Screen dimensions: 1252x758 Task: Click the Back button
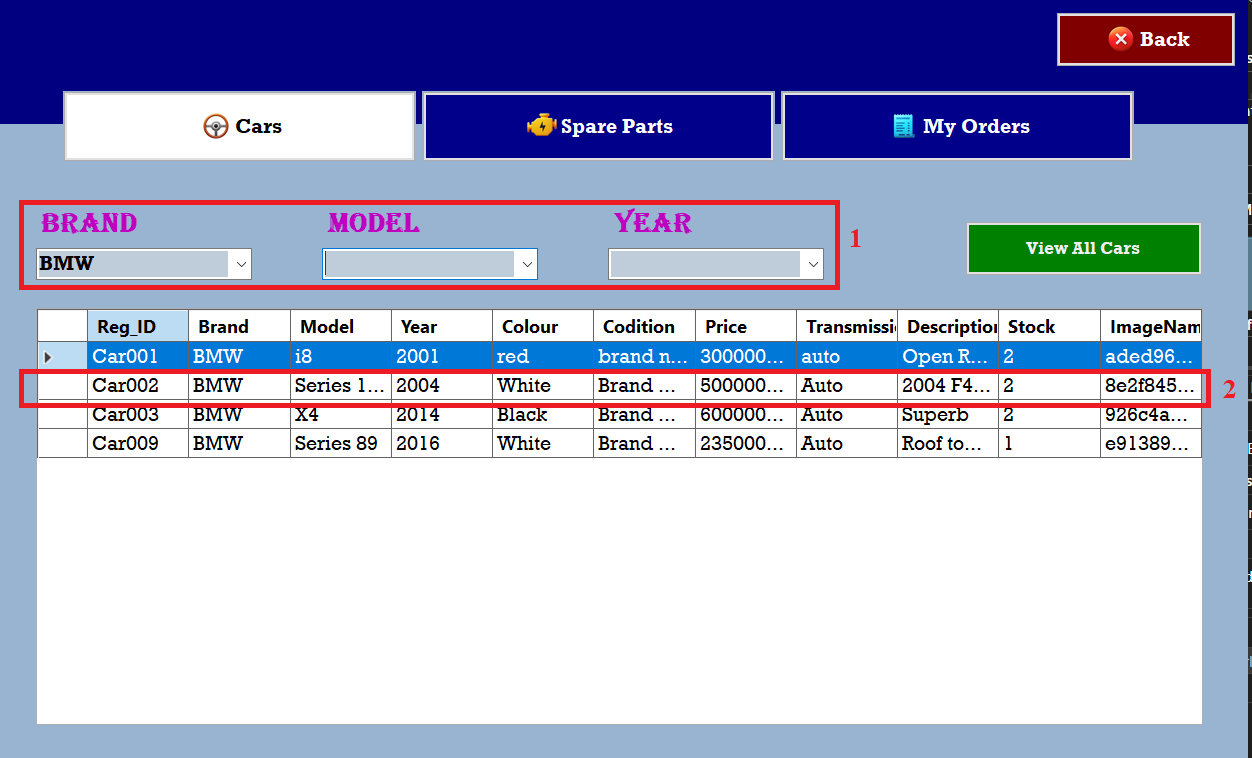click(x=1146, y=40)
